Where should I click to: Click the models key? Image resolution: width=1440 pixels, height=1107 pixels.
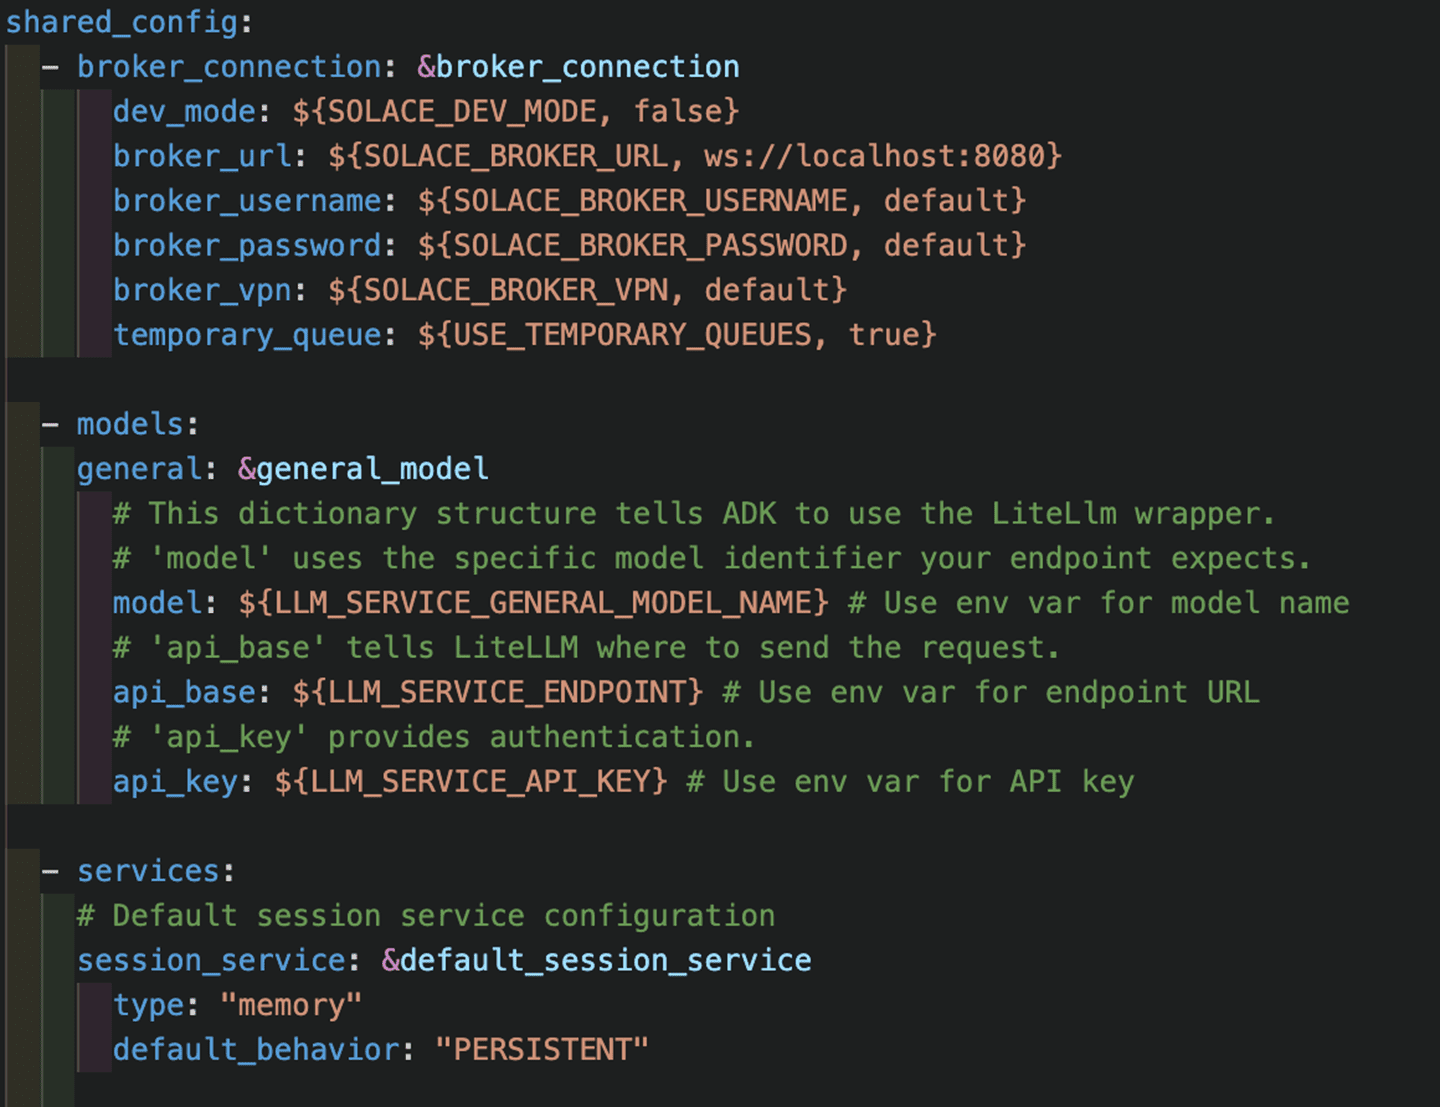(x=131, y=424)
